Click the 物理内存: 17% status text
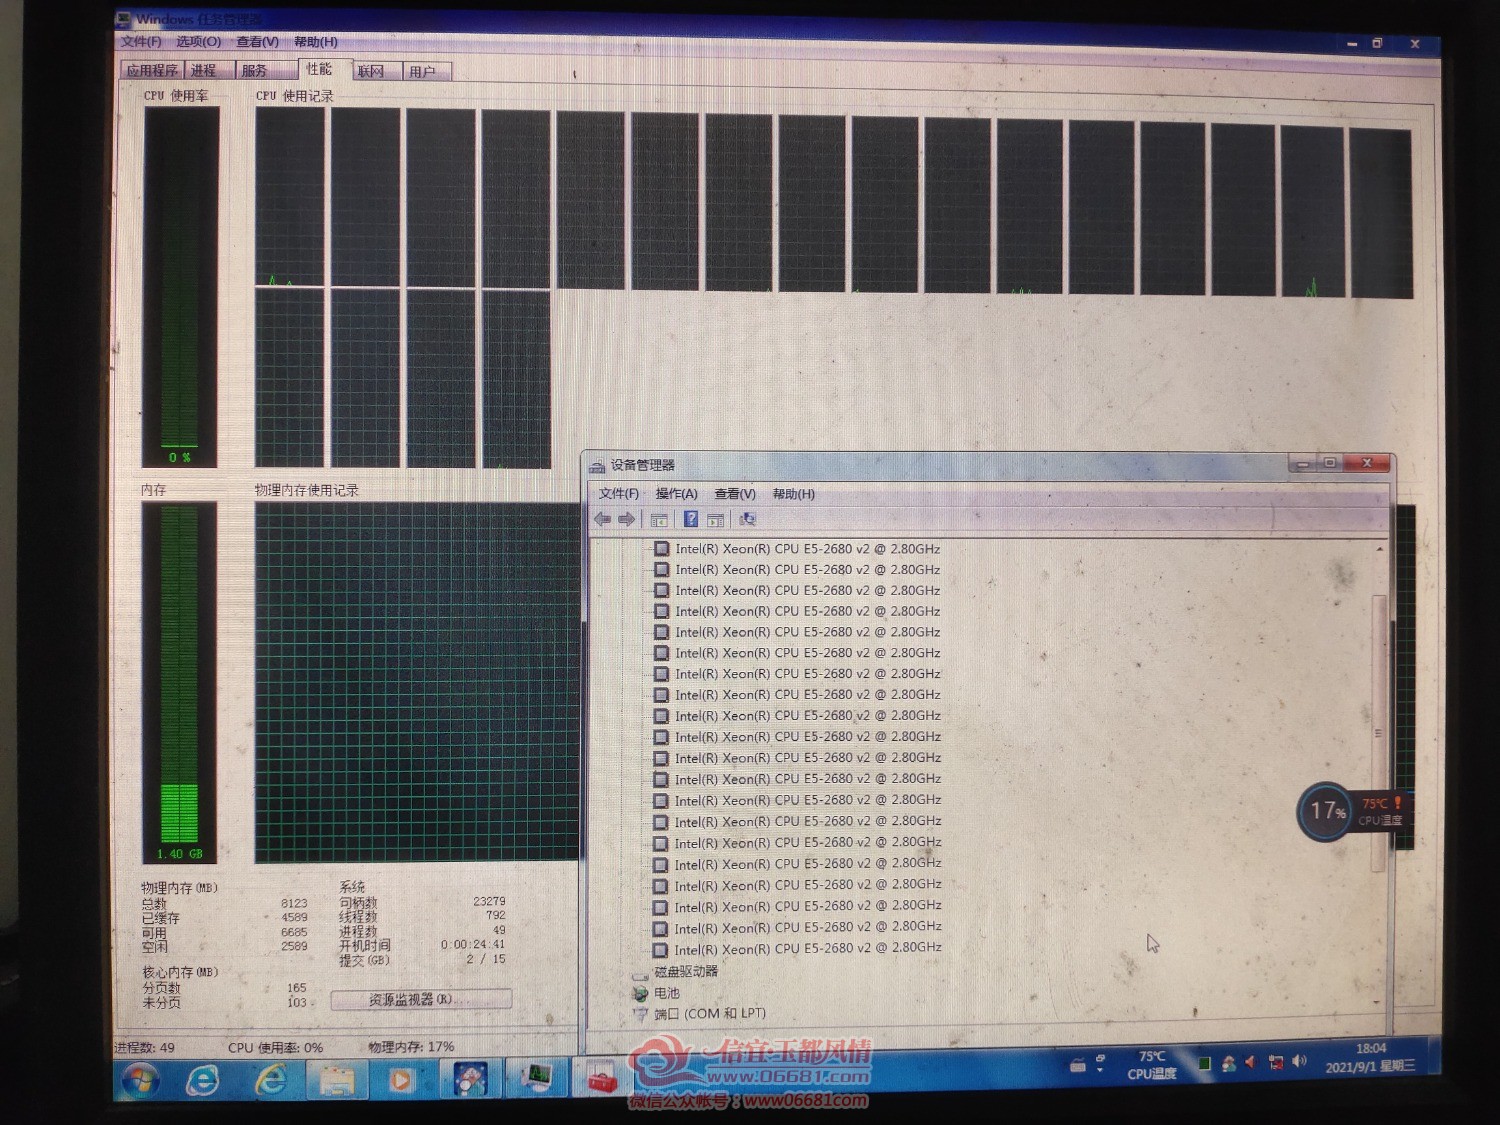Viewport: 1500px width, 1125px height. (411, 1047)
